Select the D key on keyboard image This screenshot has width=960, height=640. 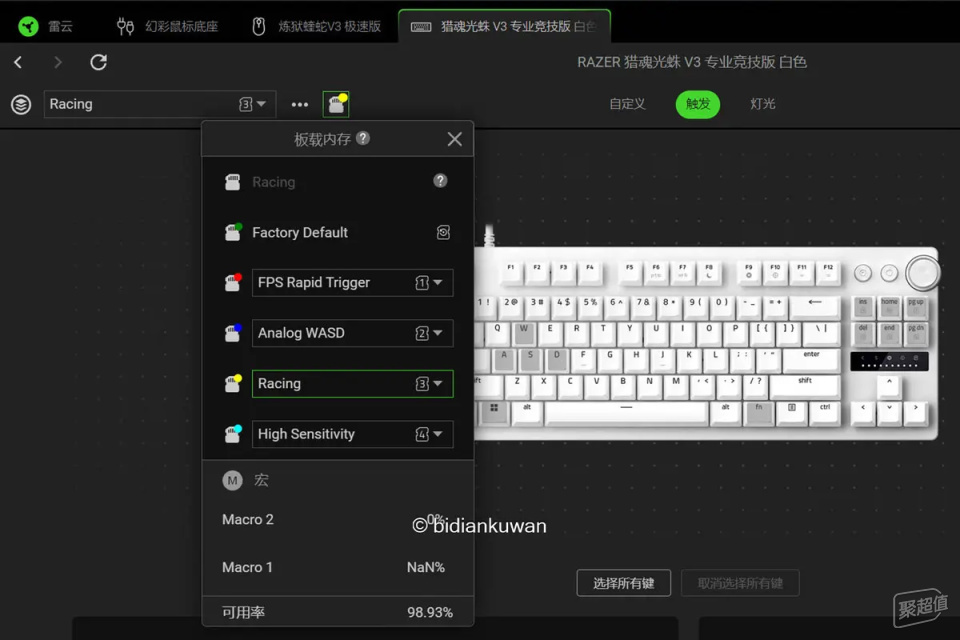557,359
